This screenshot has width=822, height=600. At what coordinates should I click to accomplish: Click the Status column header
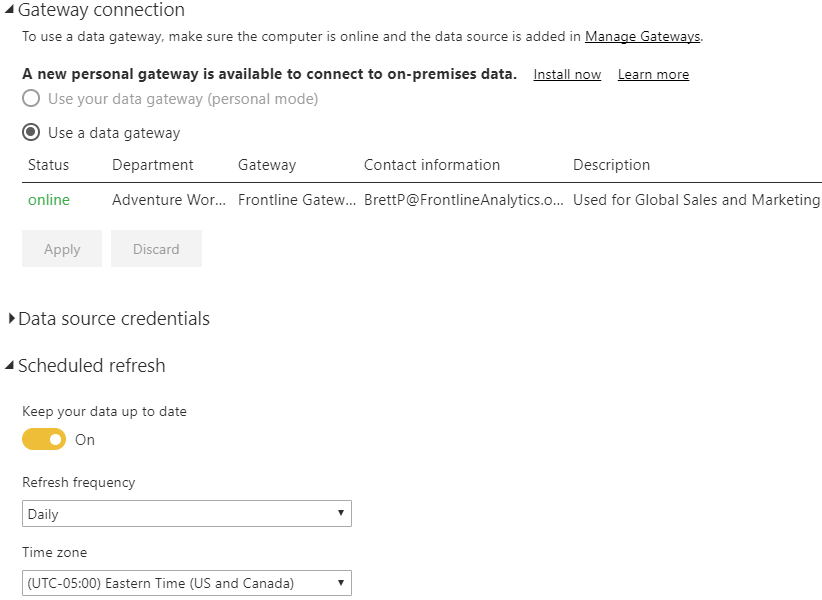click(48, 165)
